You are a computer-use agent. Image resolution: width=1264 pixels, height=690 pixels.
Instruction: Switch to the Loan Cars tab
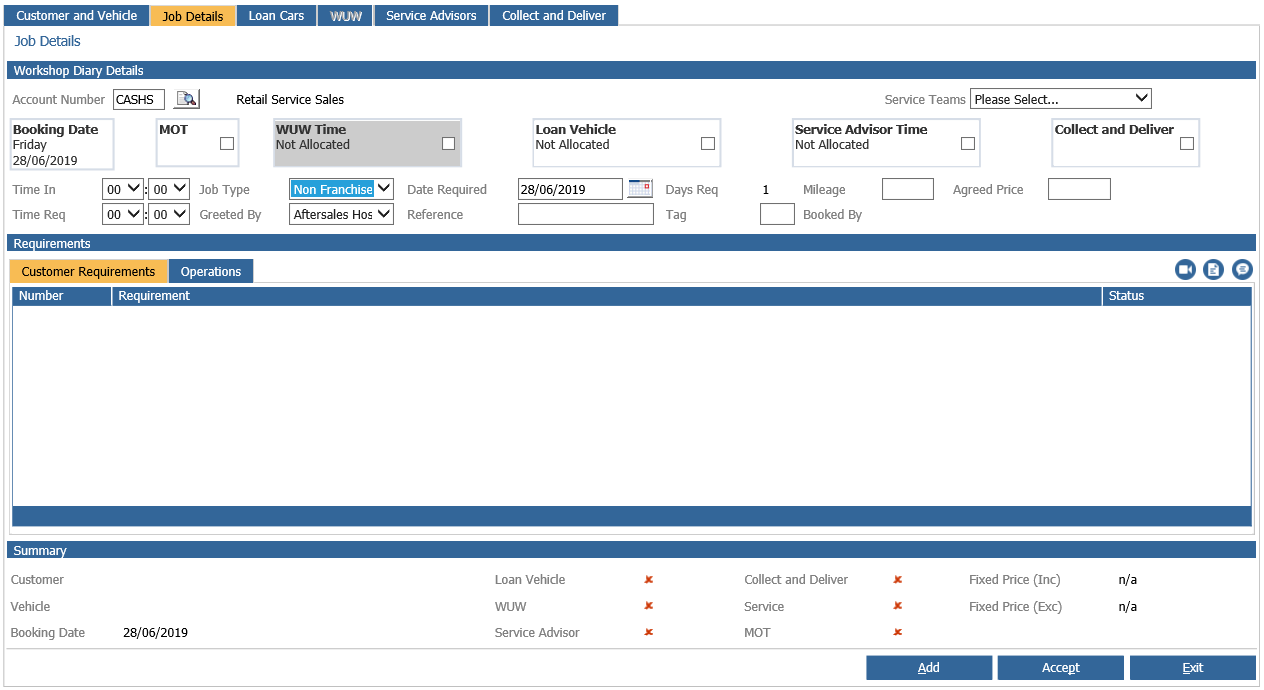click(277, 16)
